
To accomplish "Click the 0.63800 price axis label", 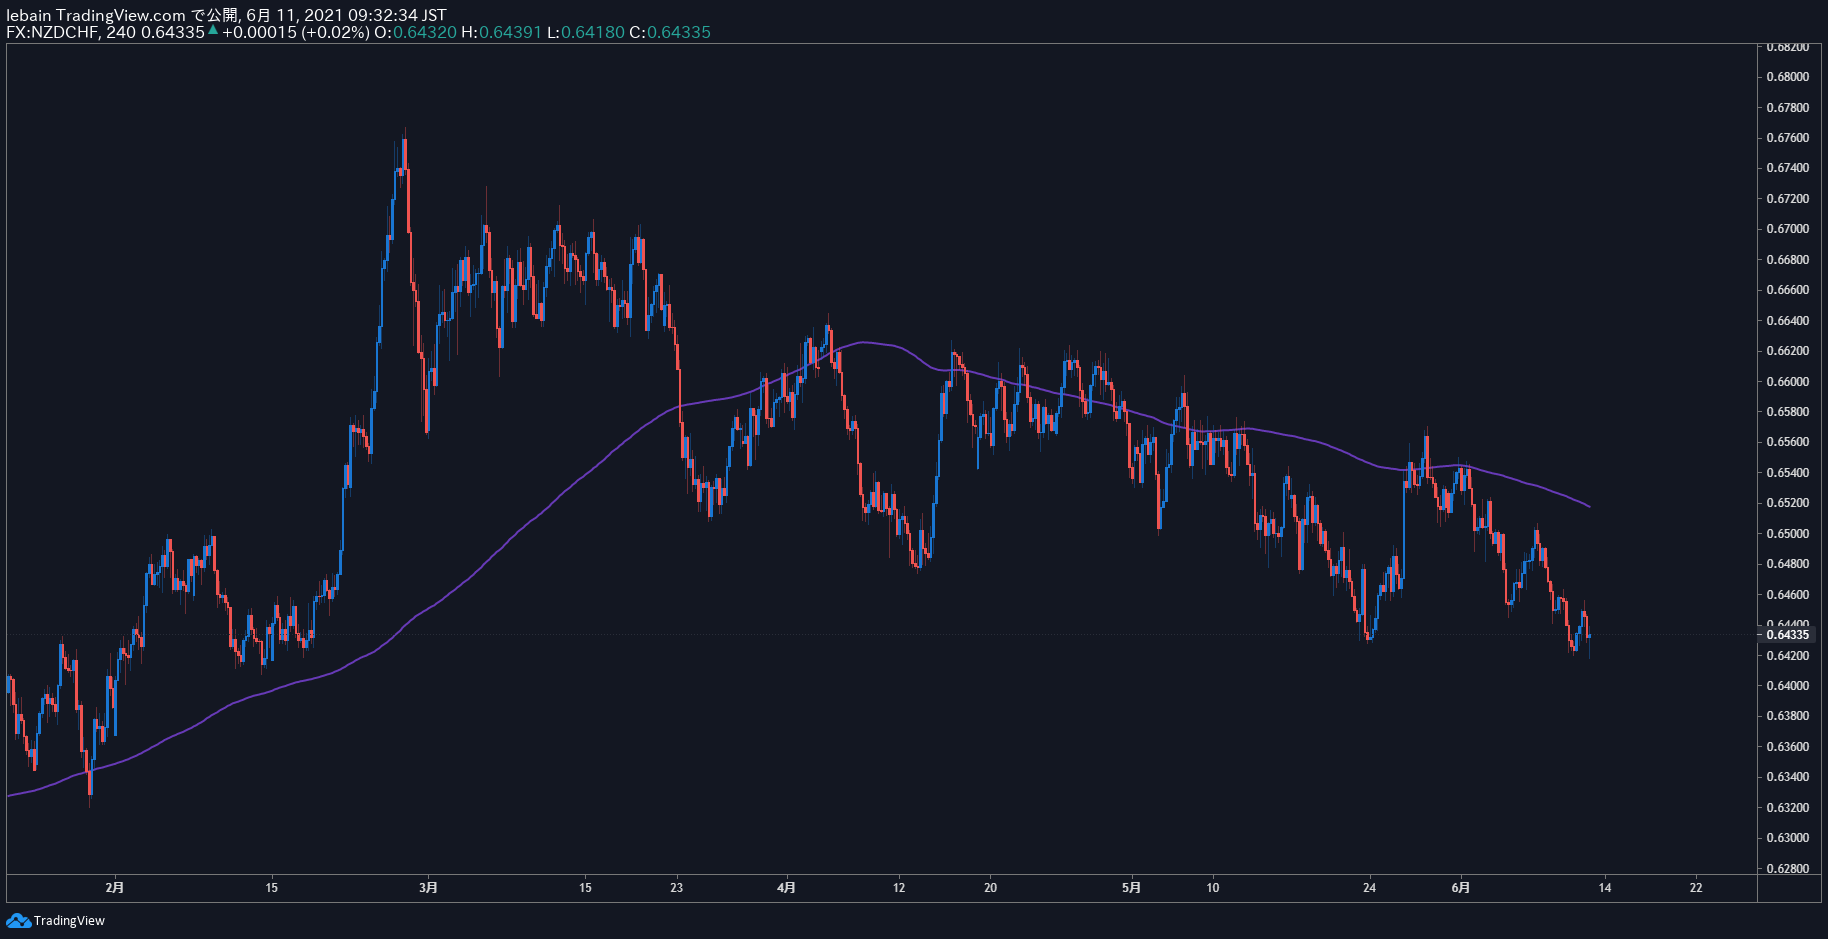I will pos(1787,716).
